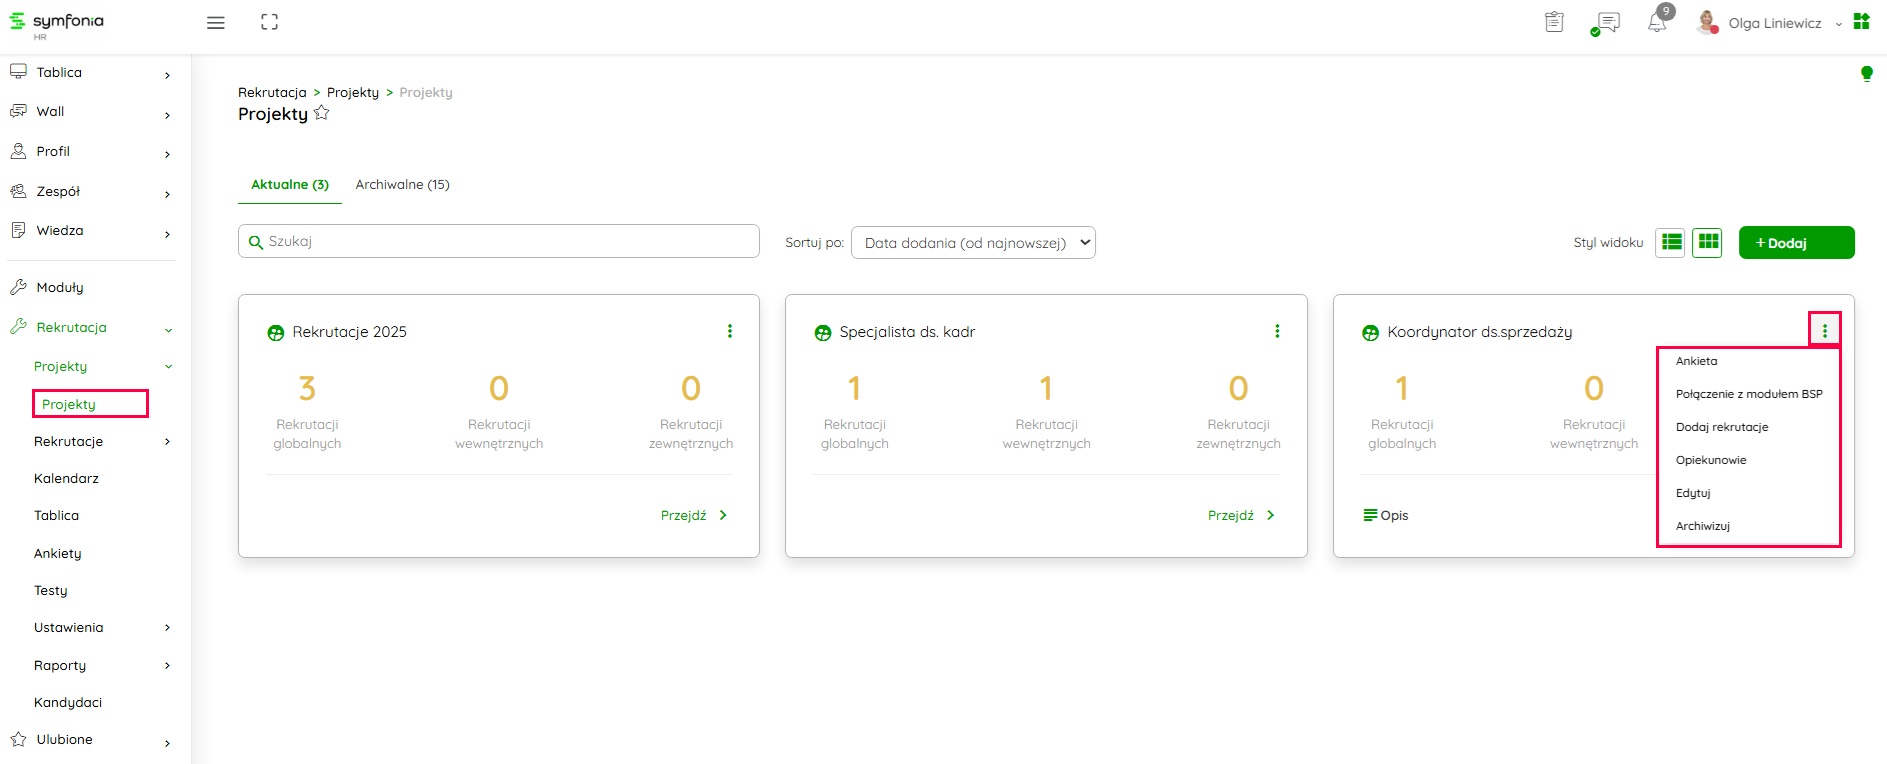Select Archiwizuj from the context menu
Image resolution: width=1887 pixels, height=764 pixels.
click(x=1702, y=526)
